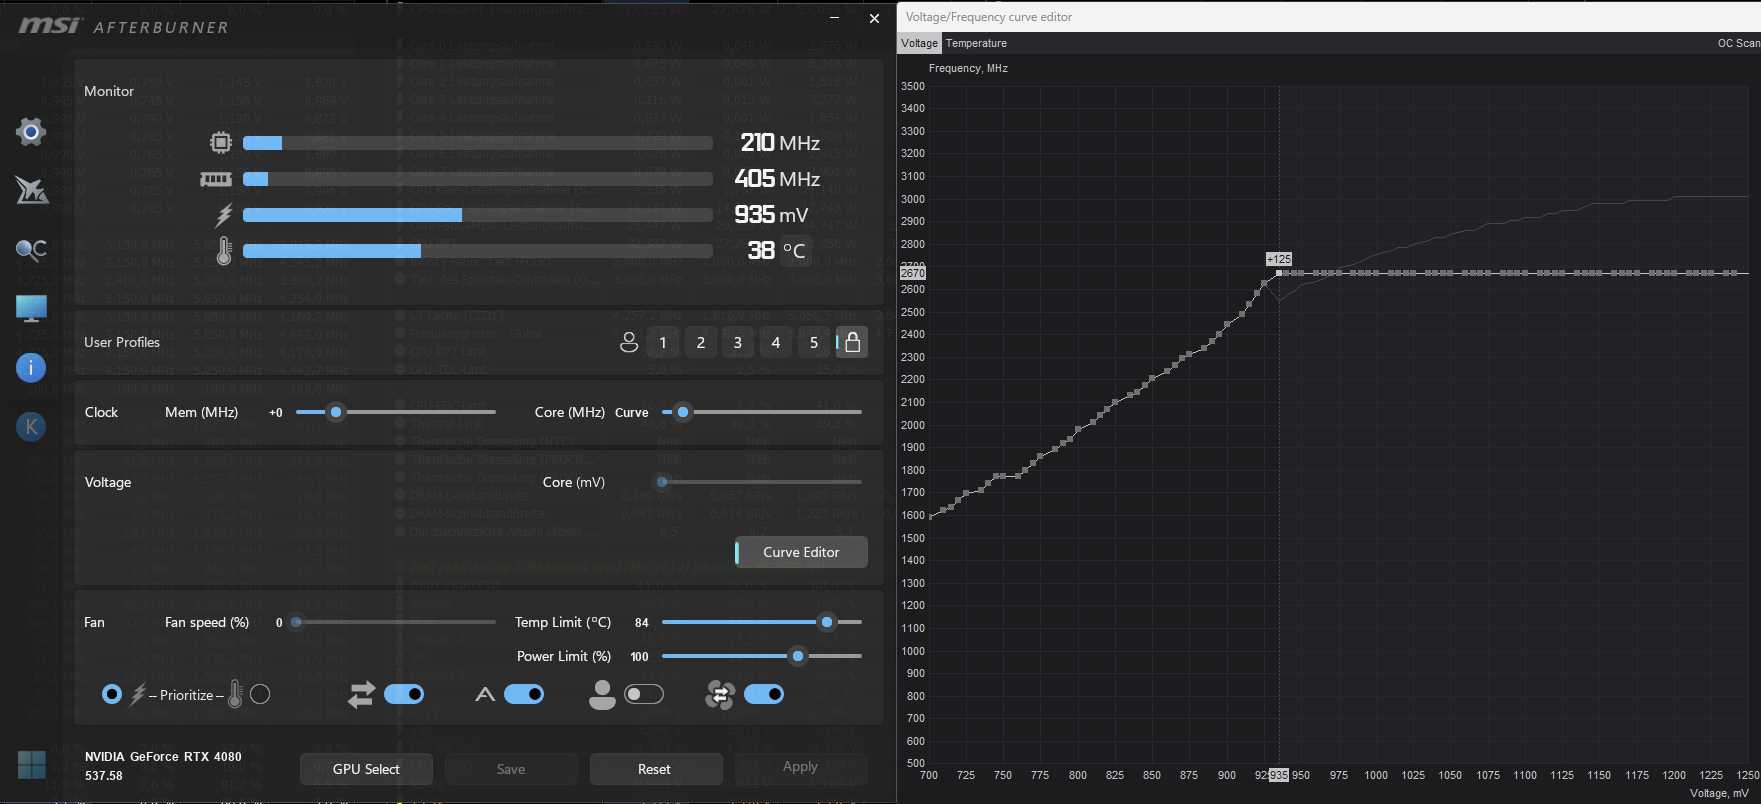The width and height of the screenshot is (1761, 804).
Task: Click the memory clock slider handle
Action: coord(336,412)
